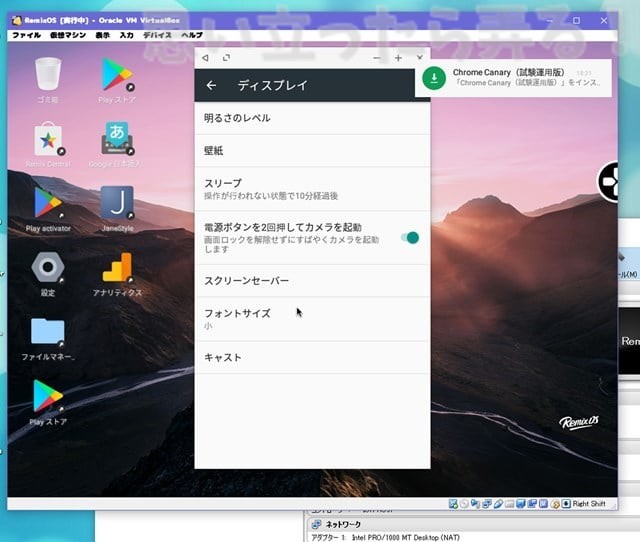Open the スリープ sleep setting
640x542 pixels.
tap(312, 189)
